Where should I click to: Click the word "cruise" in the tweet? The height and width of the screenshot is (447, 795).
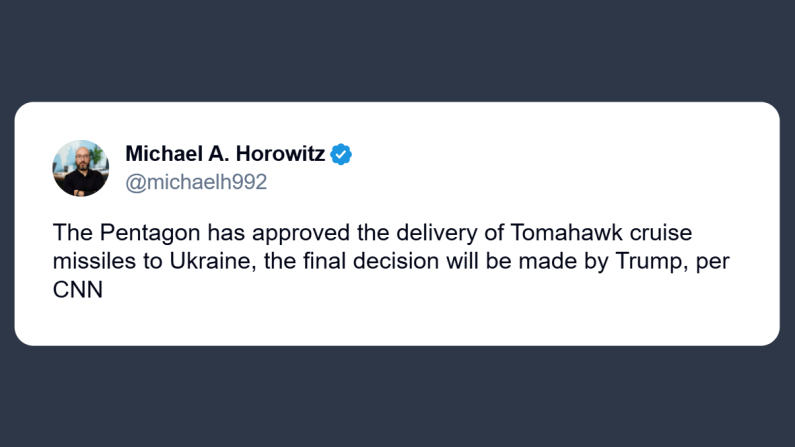pos(658,235)
